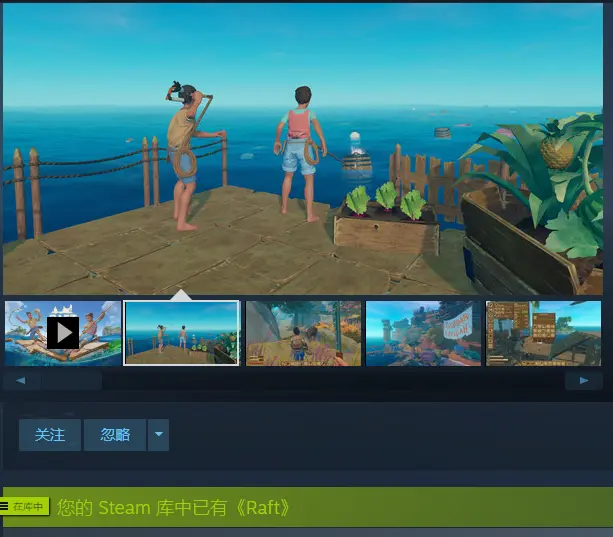Play the Raft trailer video thumbnail

[63, 333]
